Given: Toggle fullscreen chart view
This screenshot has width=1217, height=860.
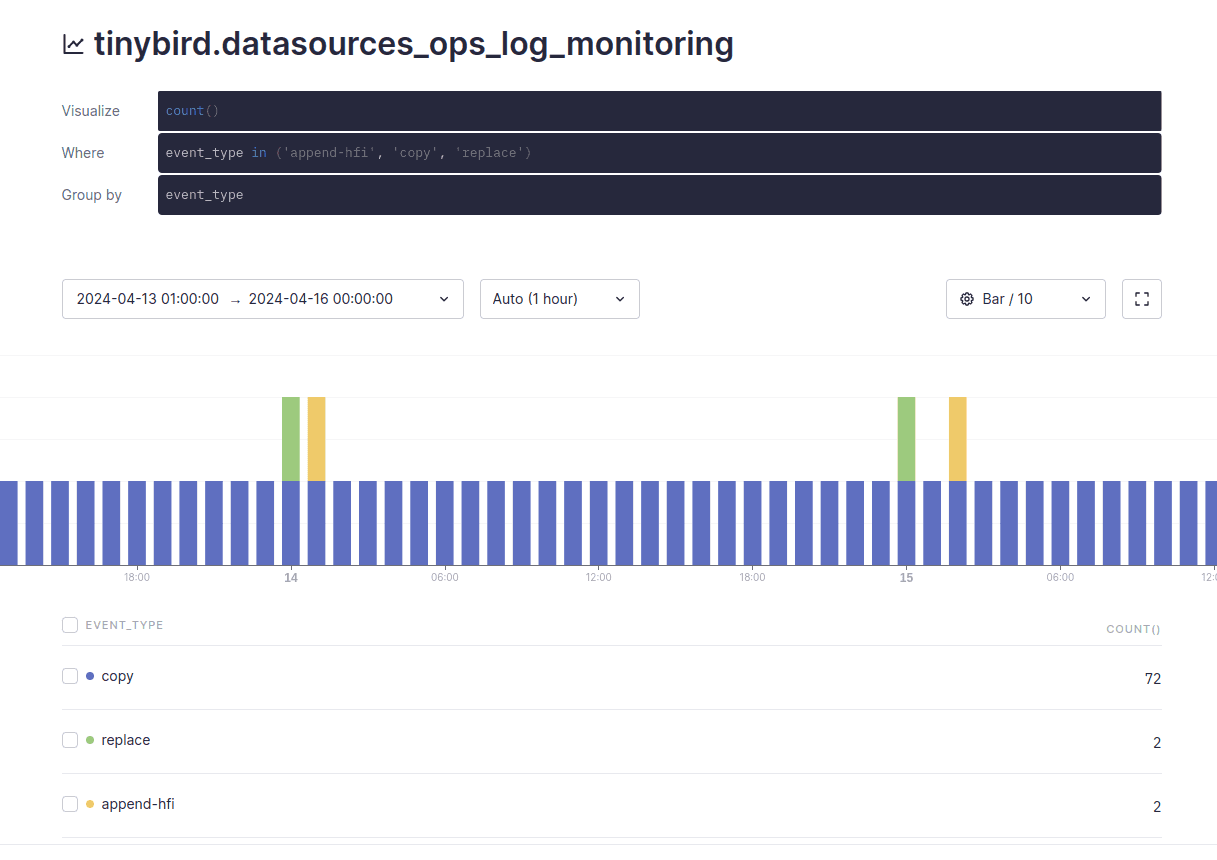Looking at the screenshot, I should tap(1142, 299).
